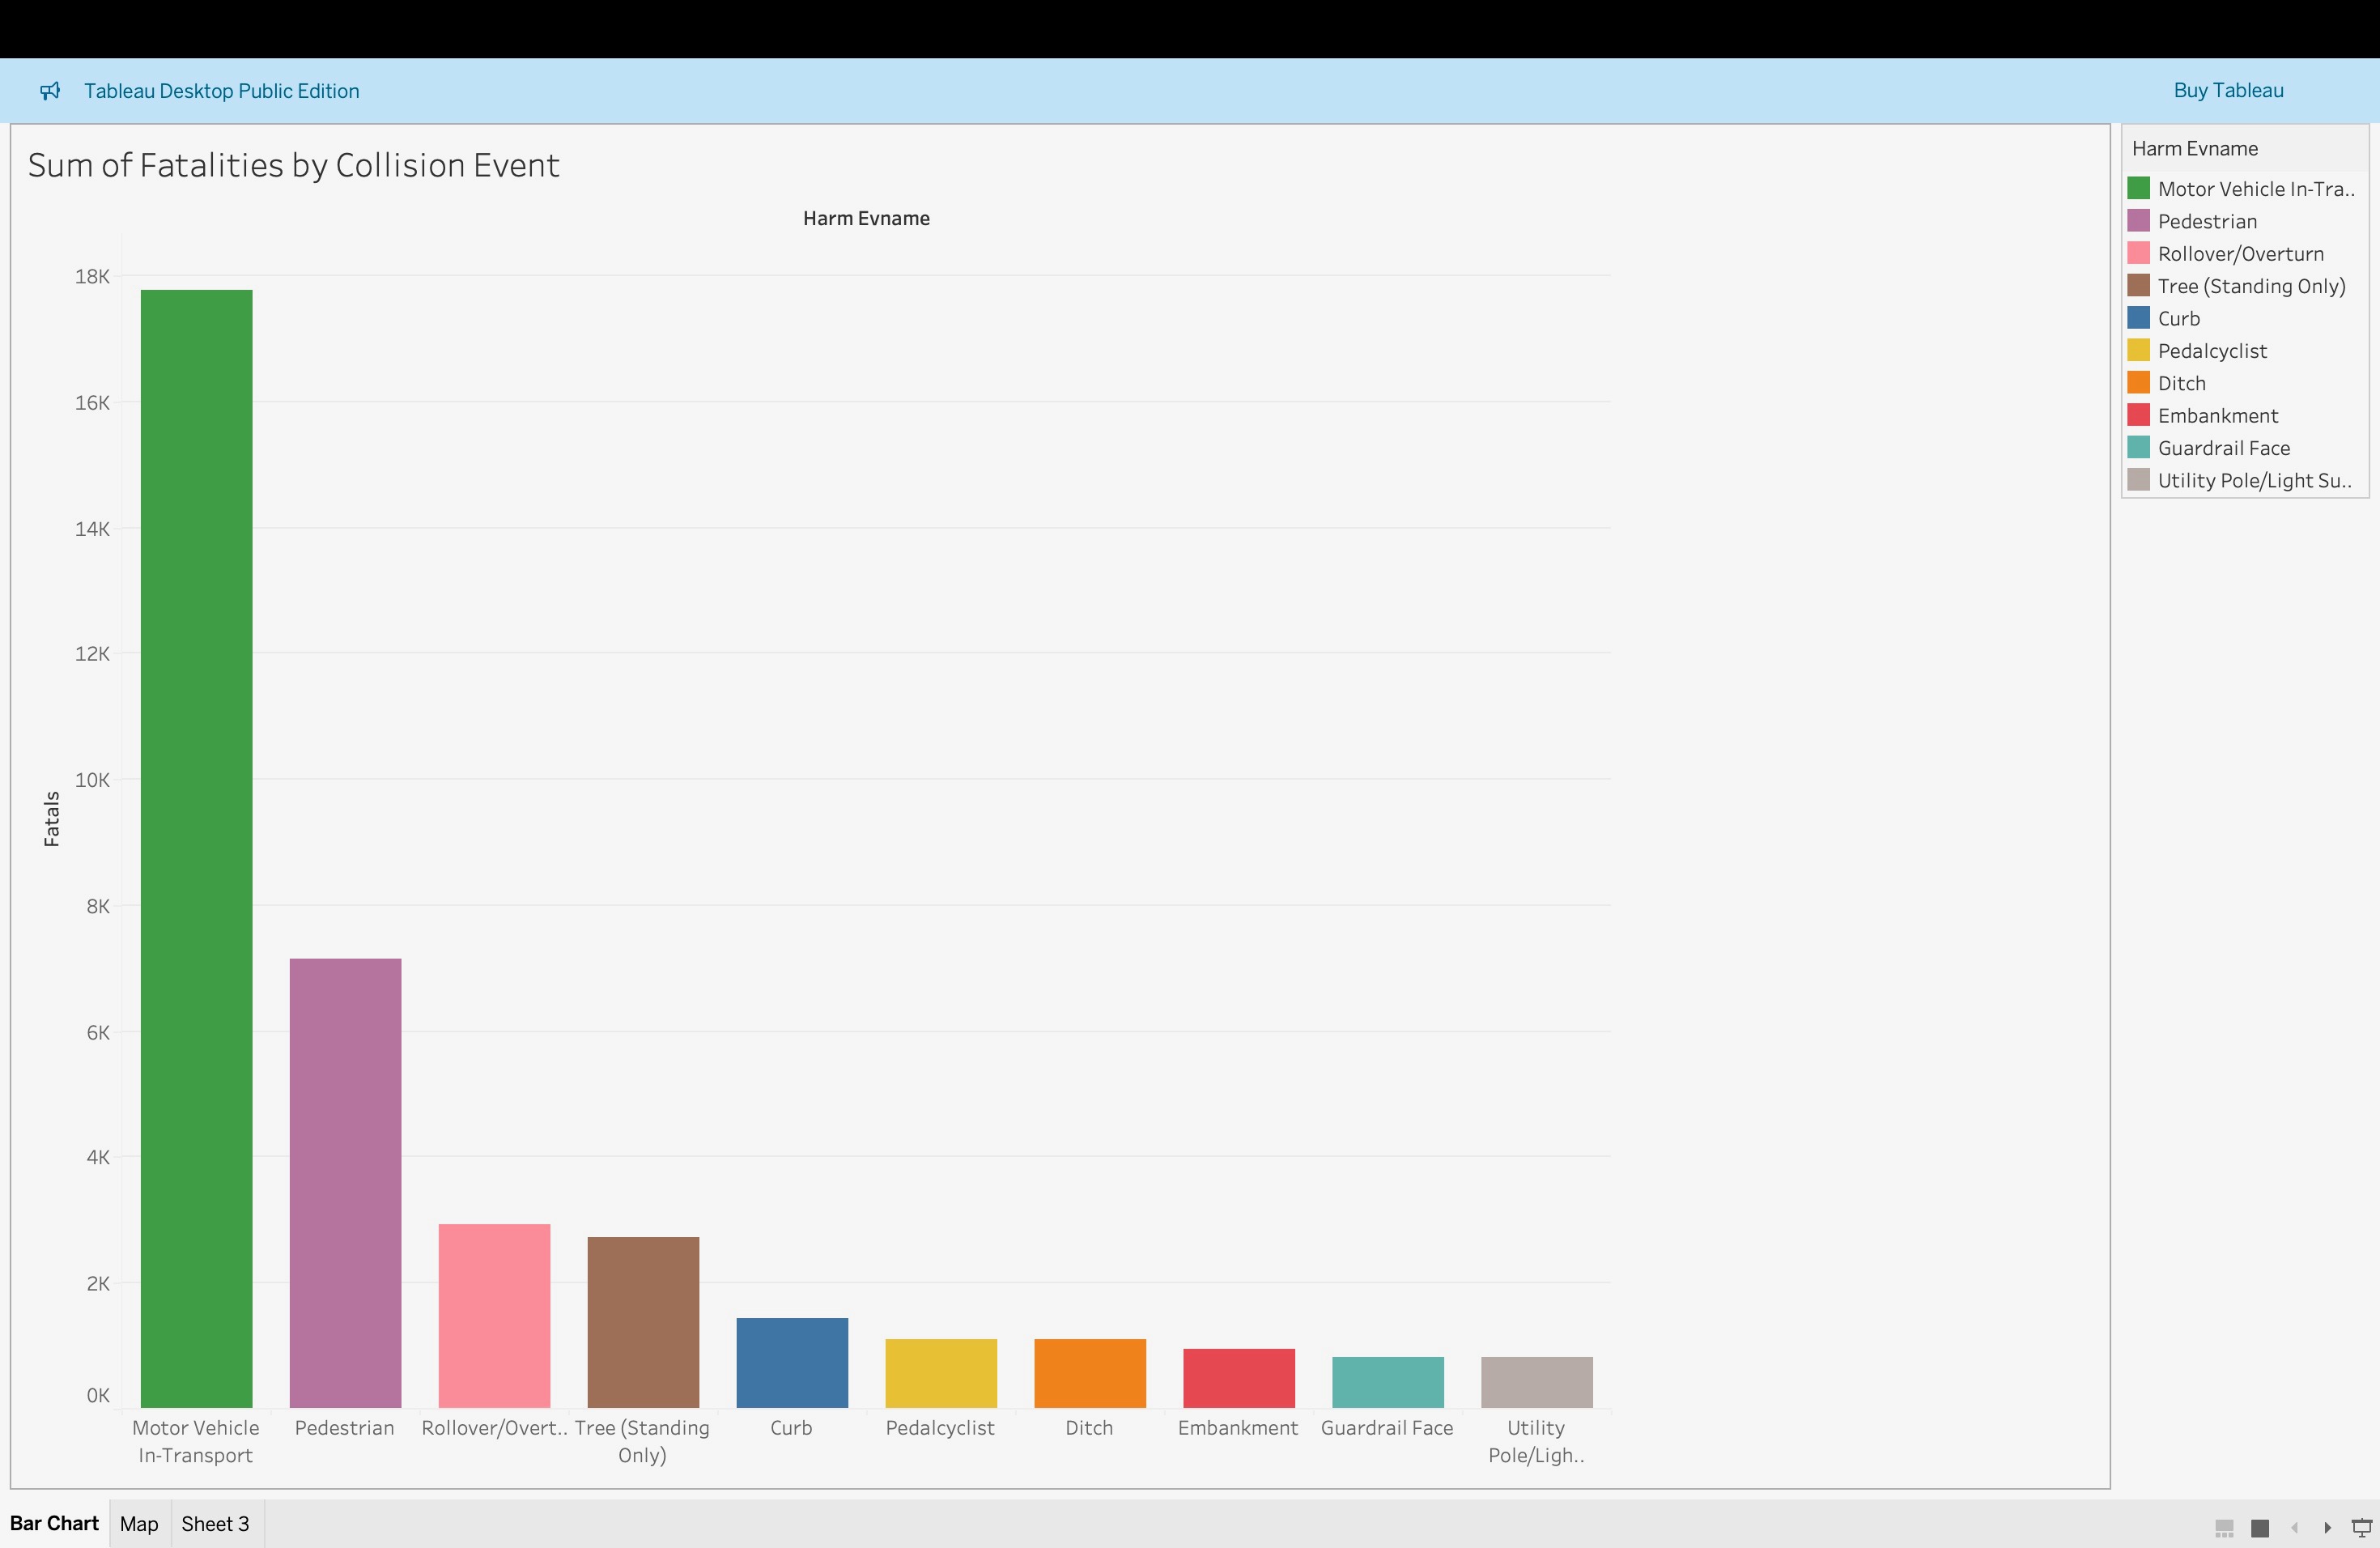Open the Tableau Desktop Public Edition link
2380x1548 pixels.
click(x=222, y=91)
